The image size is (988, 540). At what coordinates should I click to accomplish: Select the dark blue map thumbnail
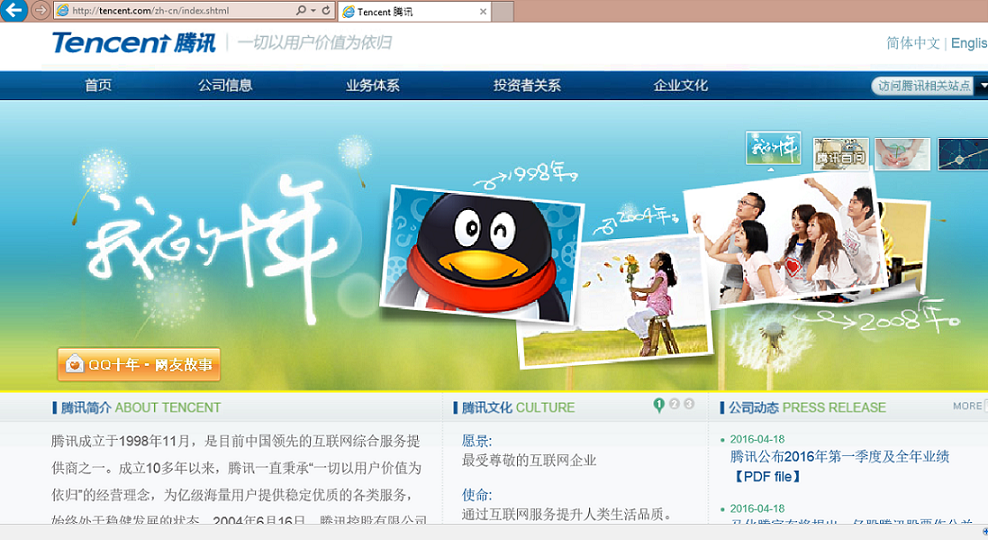[963, 154]
